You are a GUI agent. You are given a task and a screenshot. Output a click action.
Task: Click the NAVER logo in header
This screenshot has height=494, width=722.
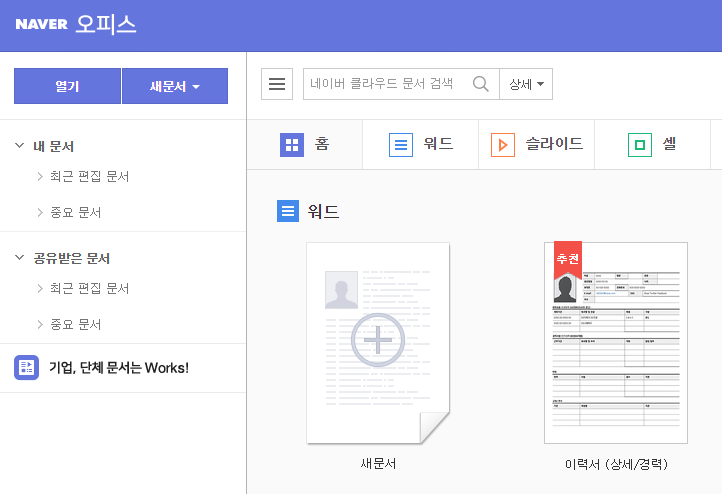click(41, 24)
